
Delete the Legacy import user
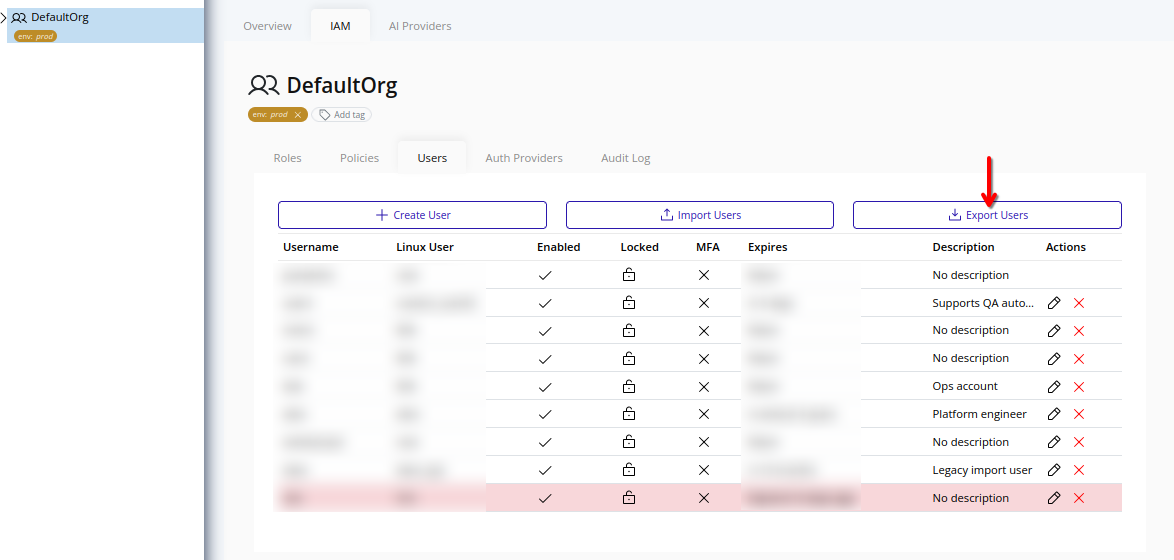[1079, 470]
